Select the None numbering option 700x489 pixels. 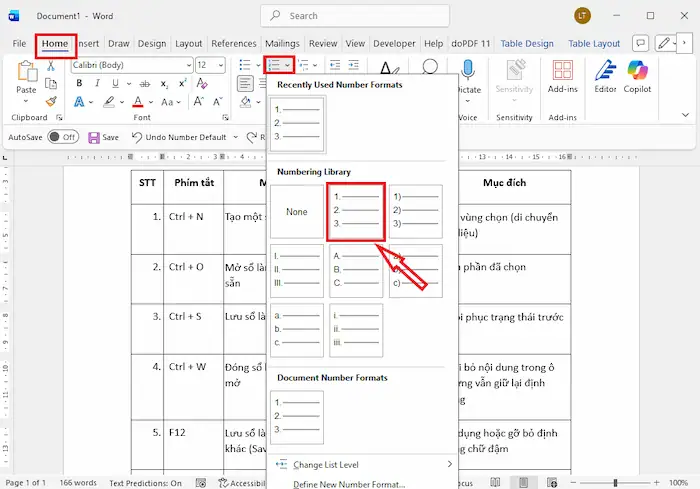tap(296, 212)
